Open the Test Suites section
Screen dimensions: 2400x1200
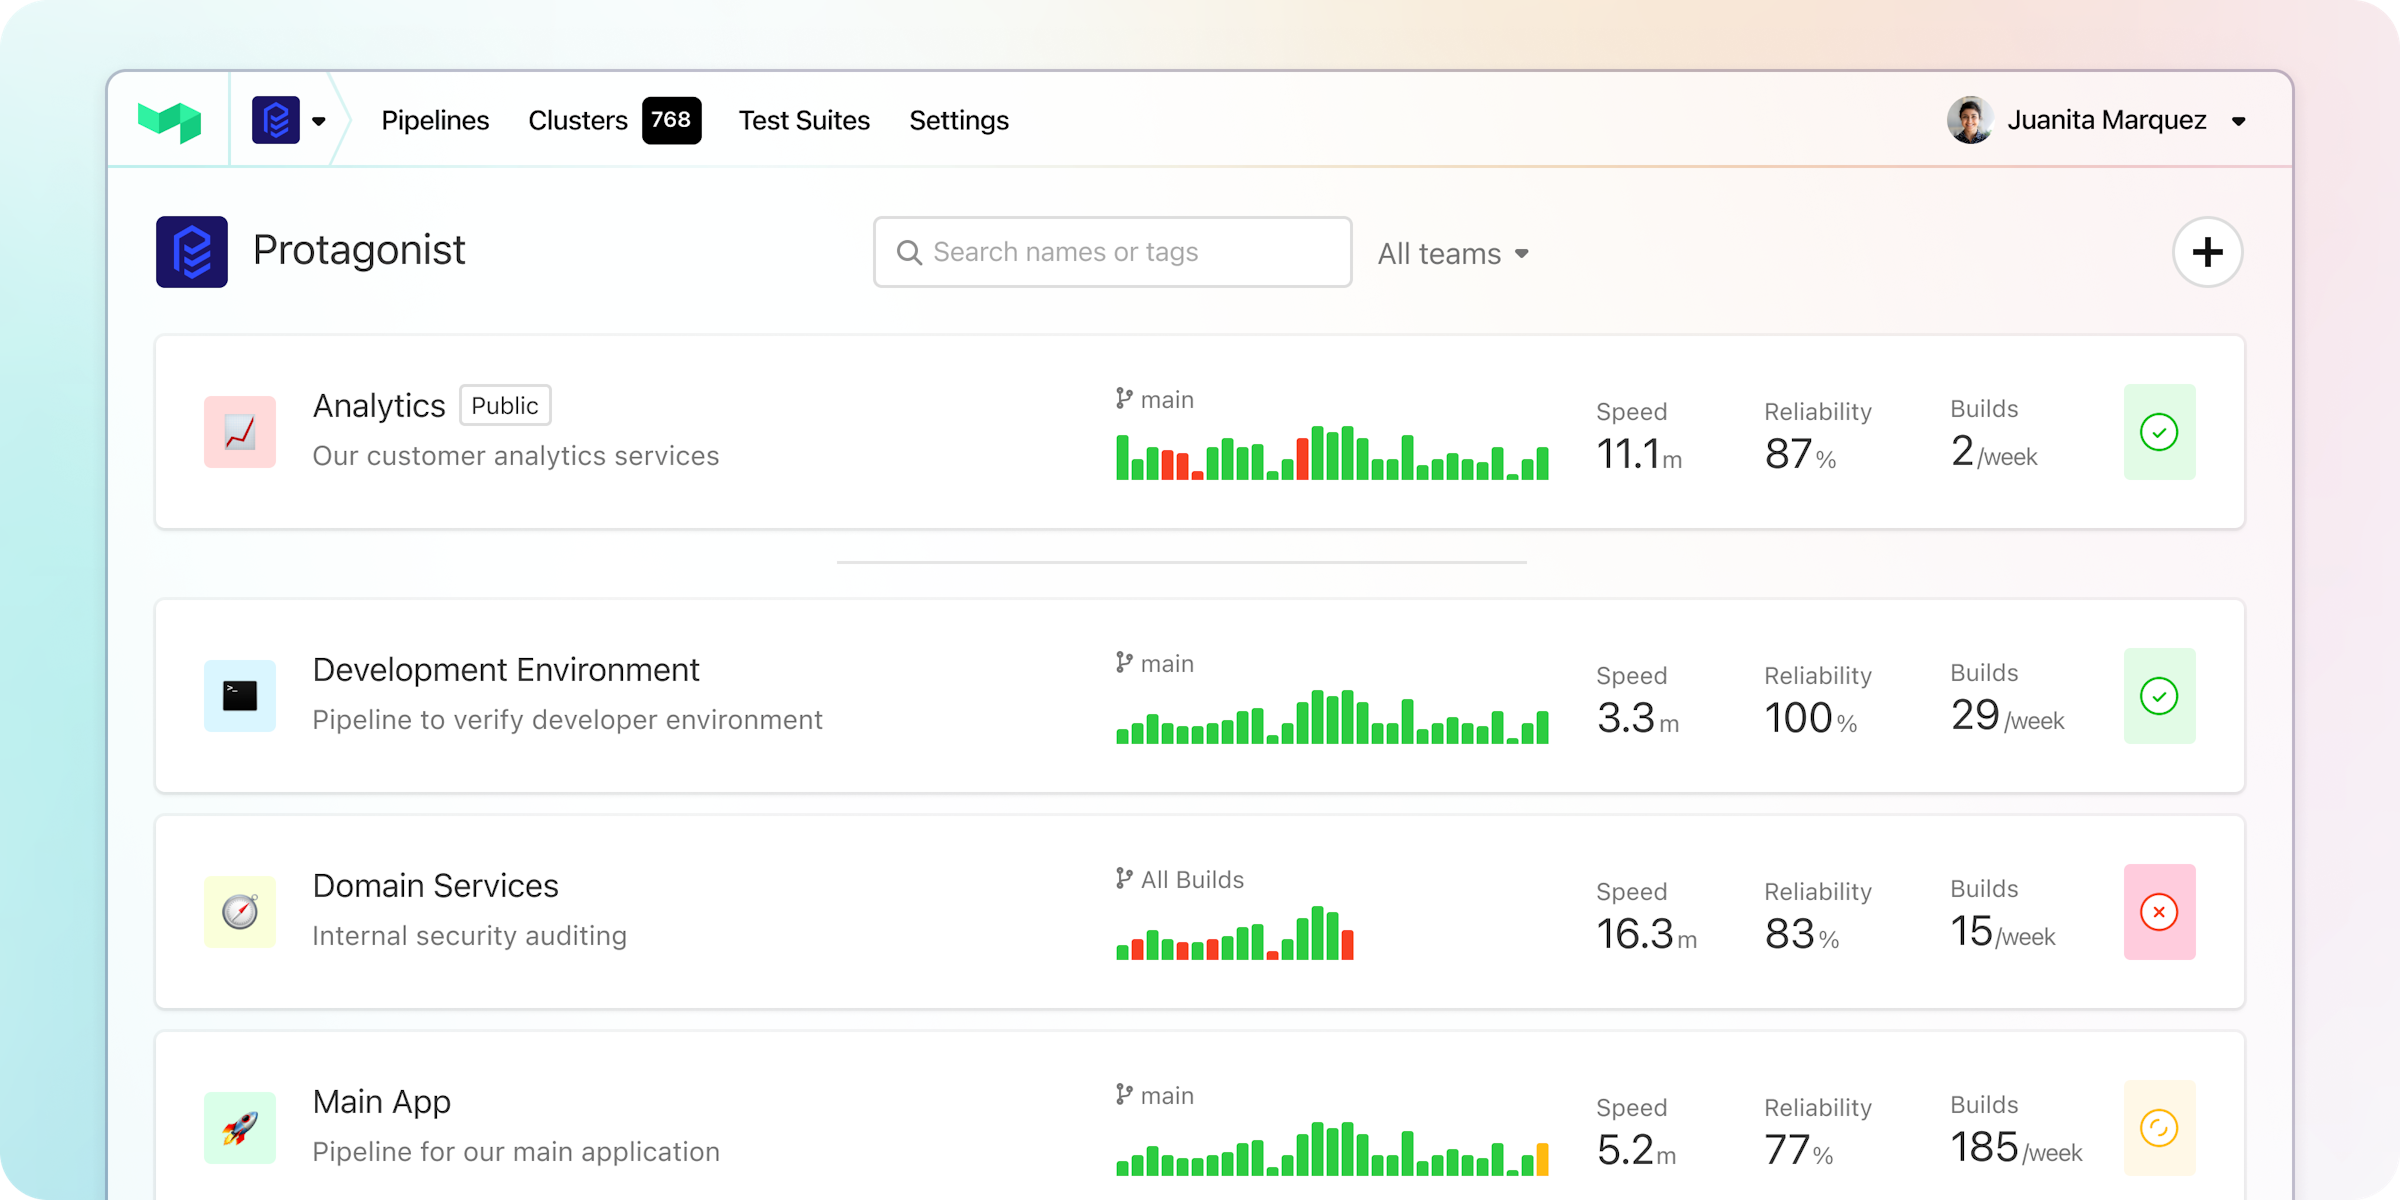[804, 120]
